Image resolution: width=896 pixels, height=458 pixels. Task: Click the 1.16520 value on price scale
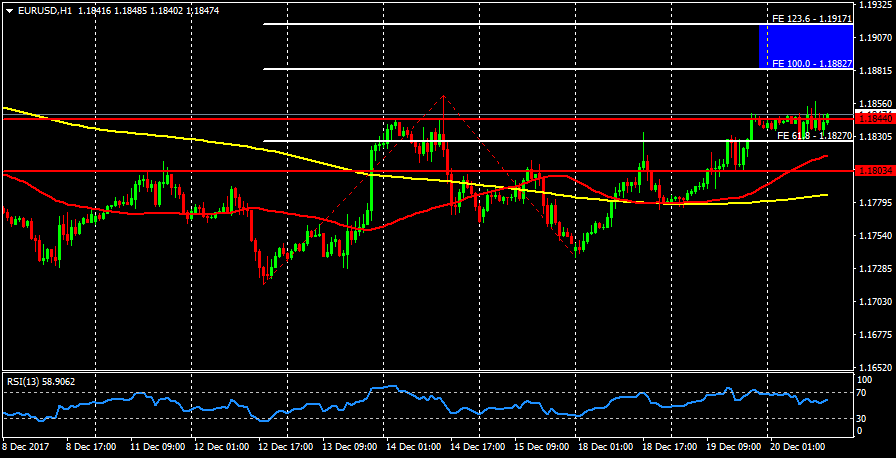[875, 367]
